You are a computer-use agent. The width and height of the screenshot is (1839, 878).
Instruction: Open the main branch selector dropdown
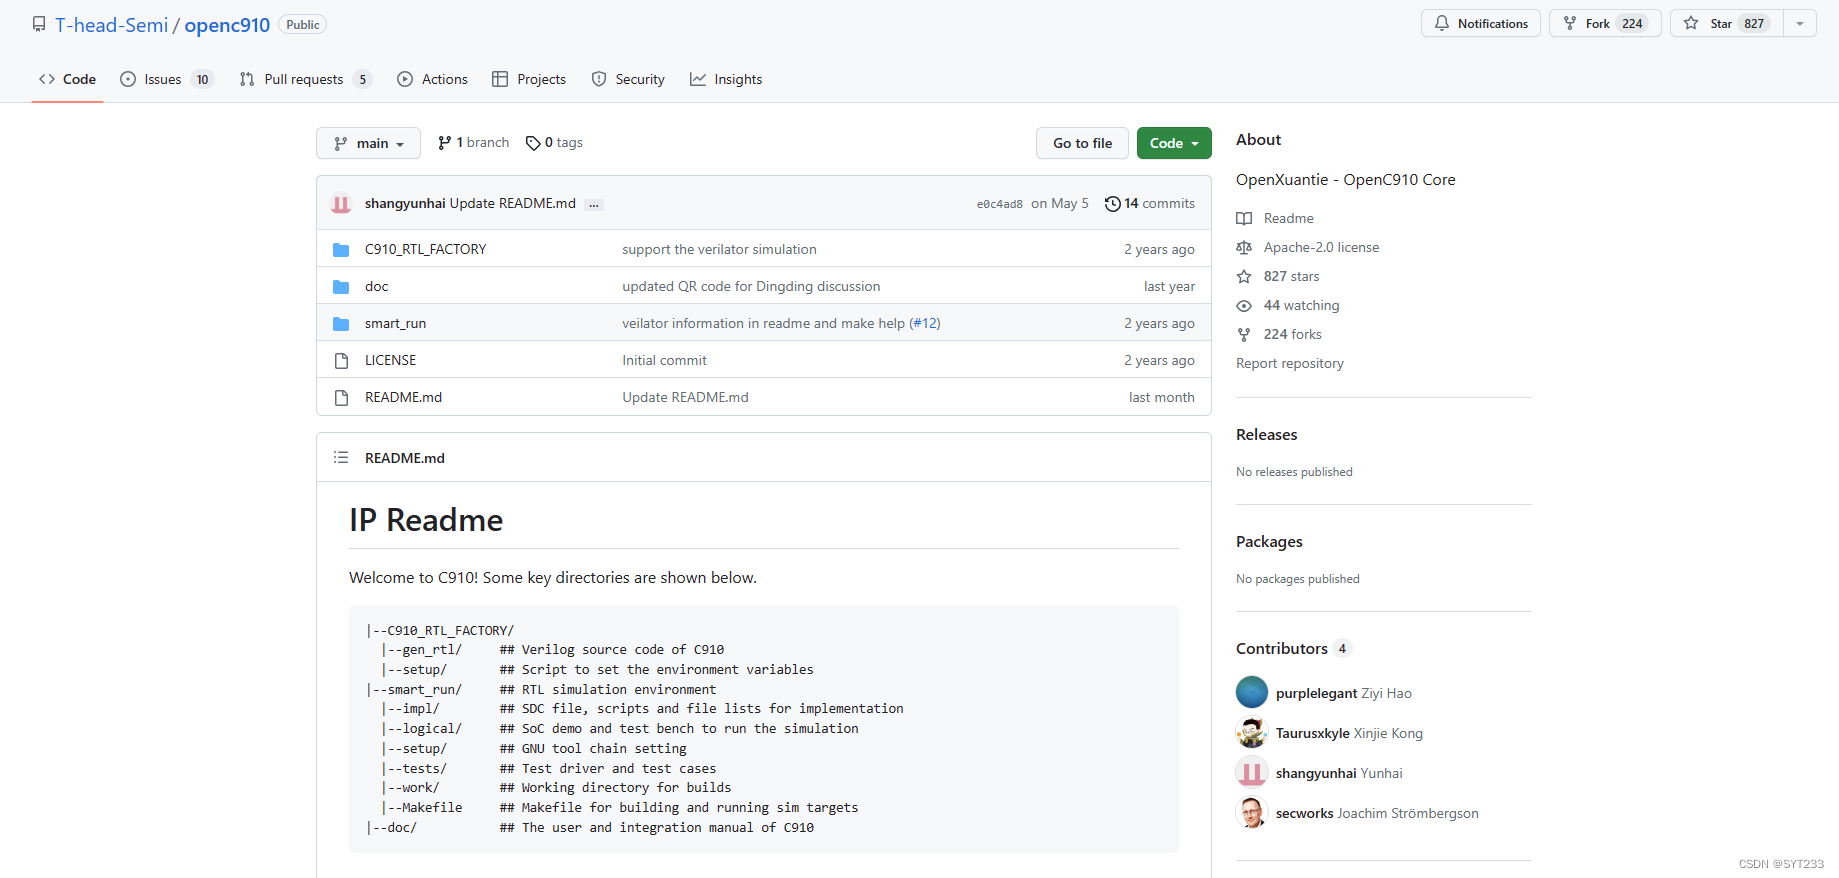[x=368, y=143]
